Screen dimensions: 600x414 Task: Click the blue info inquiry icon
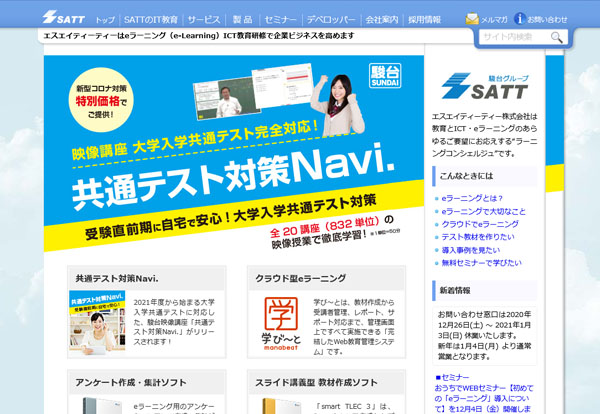(x=519, y=18)
